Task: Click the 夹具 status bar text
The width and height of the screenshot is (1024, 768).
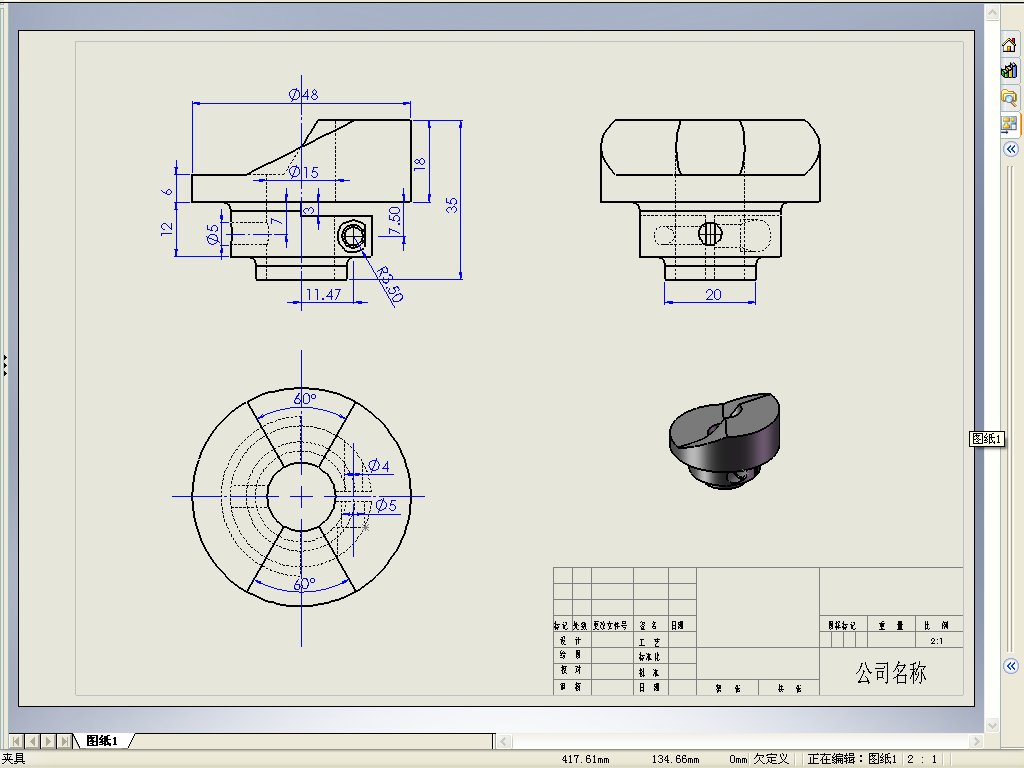Action: pyautogui.click(x=13, y=759)
